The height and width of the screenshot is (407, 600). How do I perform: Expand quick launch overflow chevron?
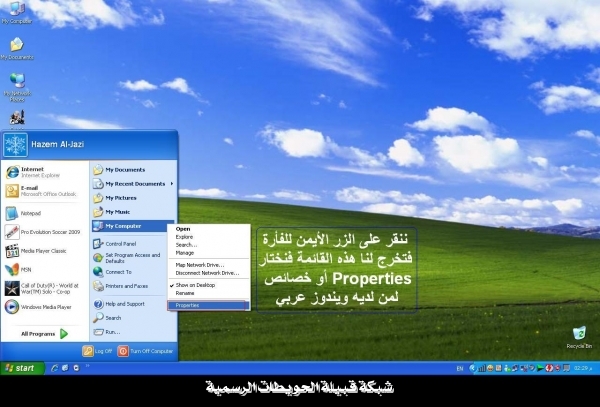pyautogui.click(x=87, y=366)
